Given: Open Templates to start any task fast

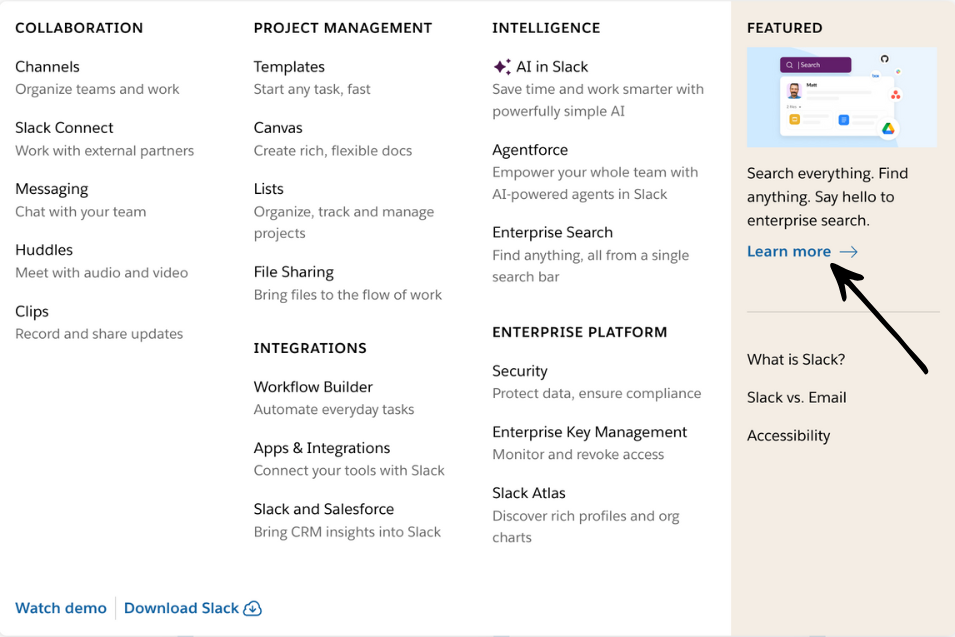Looking at the screenshot, I should pos(289,66).
